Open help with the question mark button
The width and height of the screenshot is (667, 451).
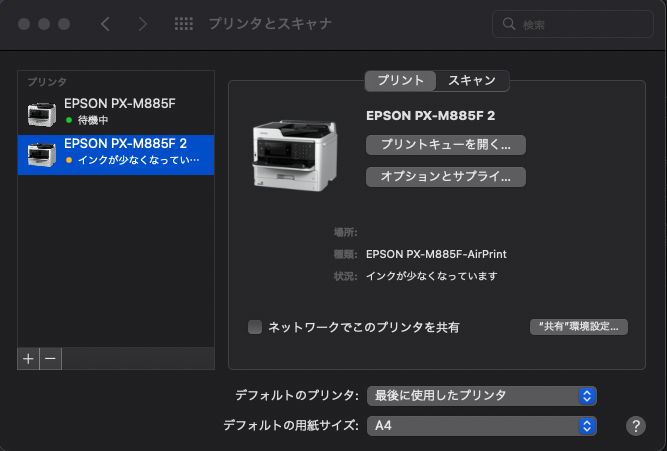point(636,425)
